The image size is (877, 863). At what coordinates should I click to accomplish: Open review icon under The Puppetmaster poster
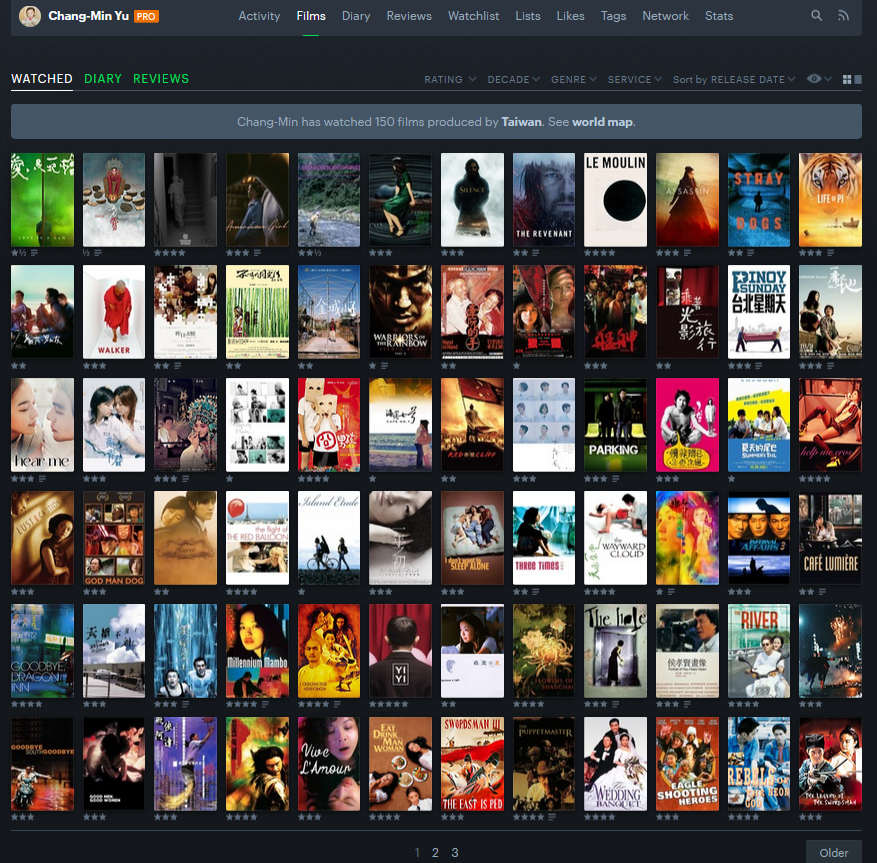(x=552, y=817)
